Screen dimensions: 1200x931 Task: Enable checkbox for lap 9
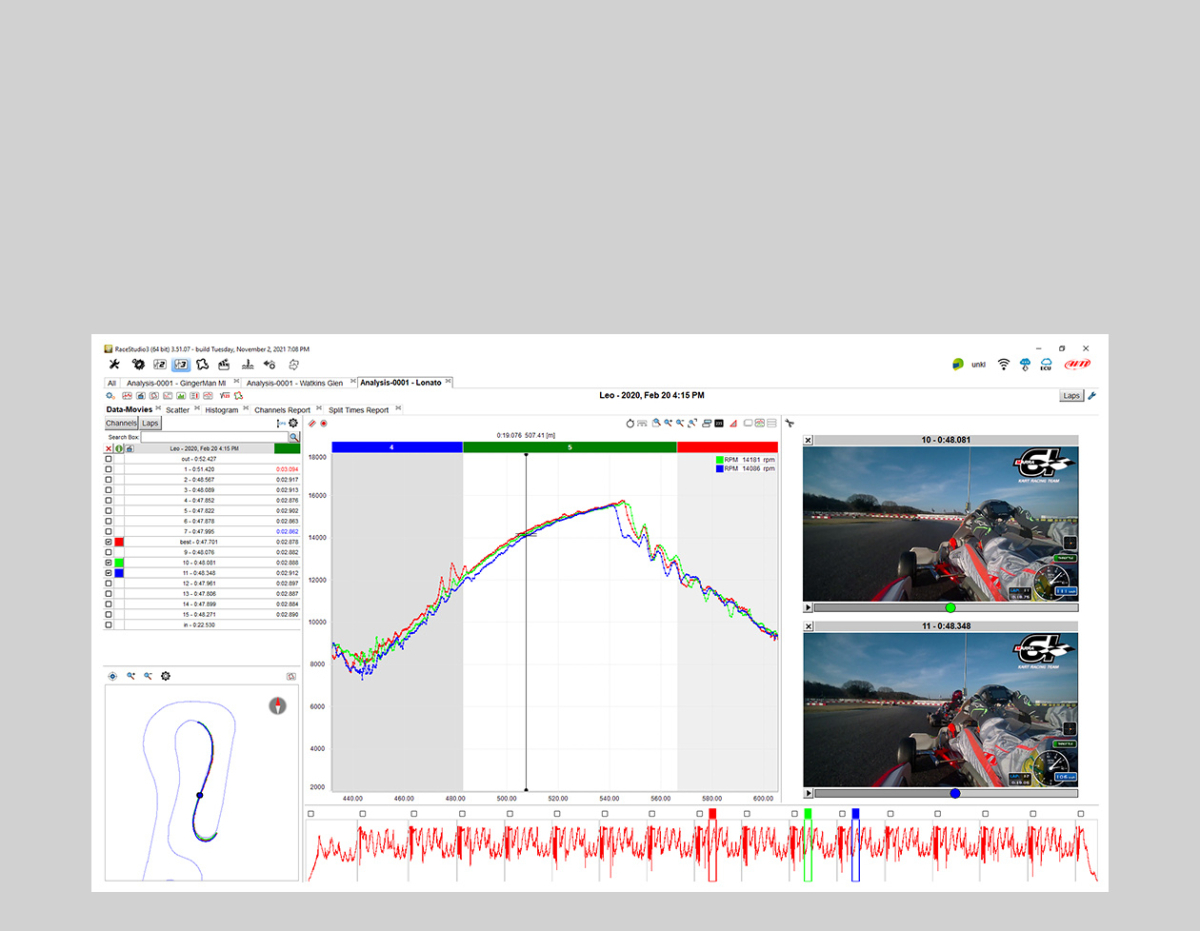click(x=109, y=552)
